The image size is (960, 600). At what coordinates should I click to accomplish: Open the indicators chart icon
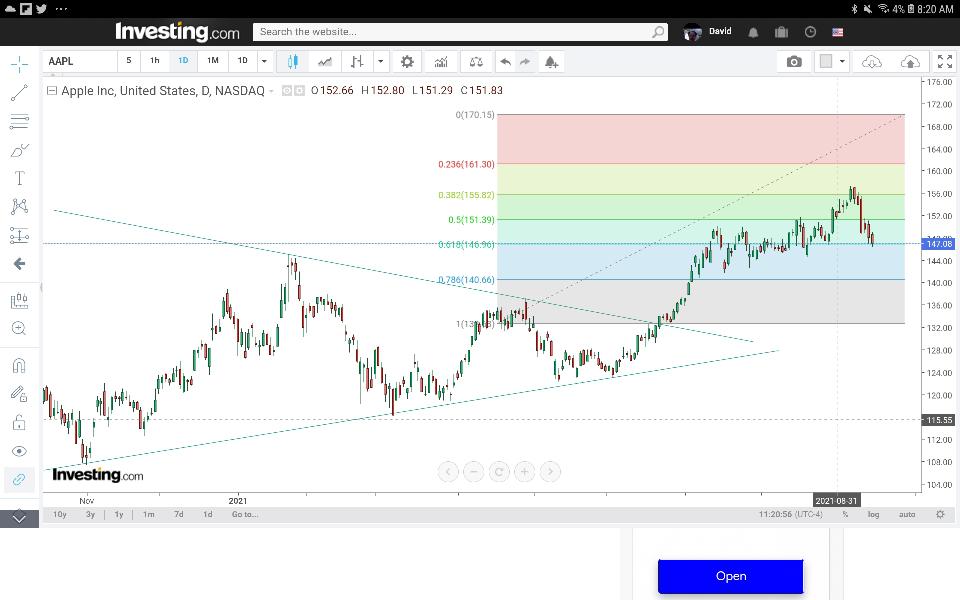coord(441,62)
